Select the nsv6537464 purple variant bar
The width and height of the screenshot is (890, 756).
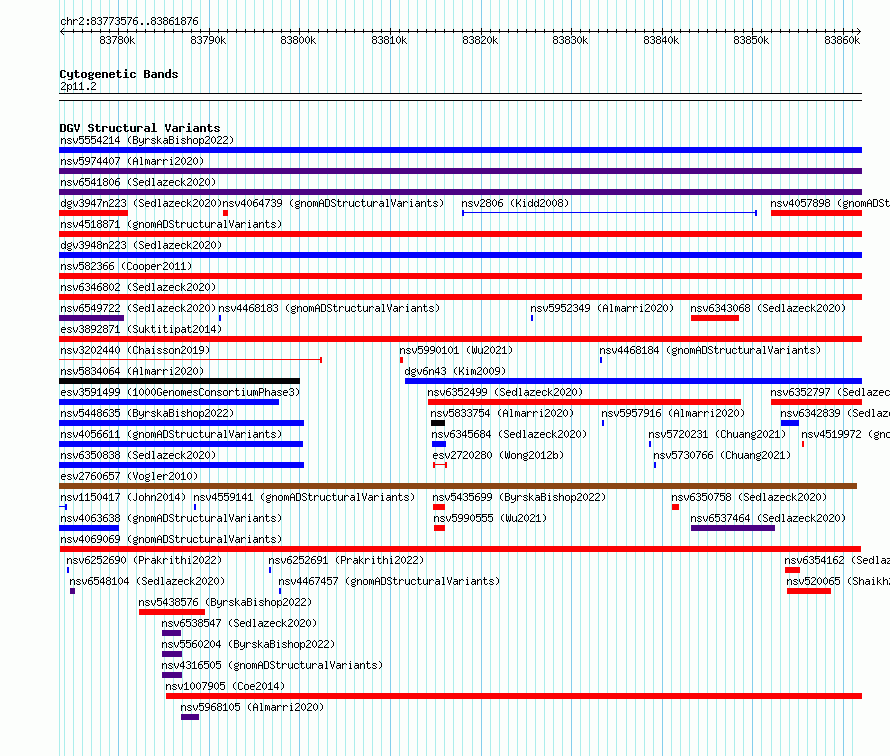[x=733, y=528]
